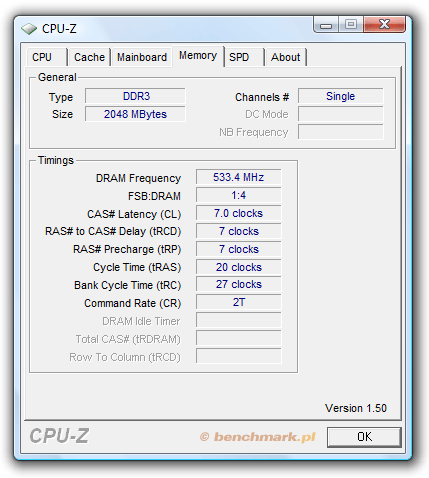The image size is (429, 478).
Task: Click the RAS# Precharge (tRP) label
Action: [x=127, y=249]
